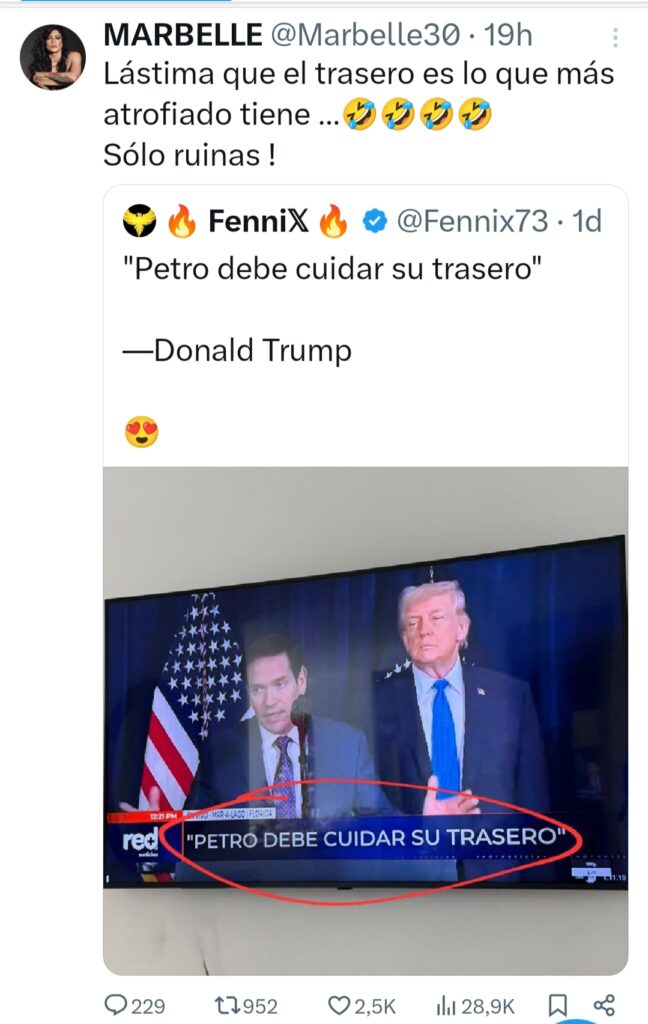
Task: Open Marbelle's profile picture avatar
Action: tap(52, 58)
